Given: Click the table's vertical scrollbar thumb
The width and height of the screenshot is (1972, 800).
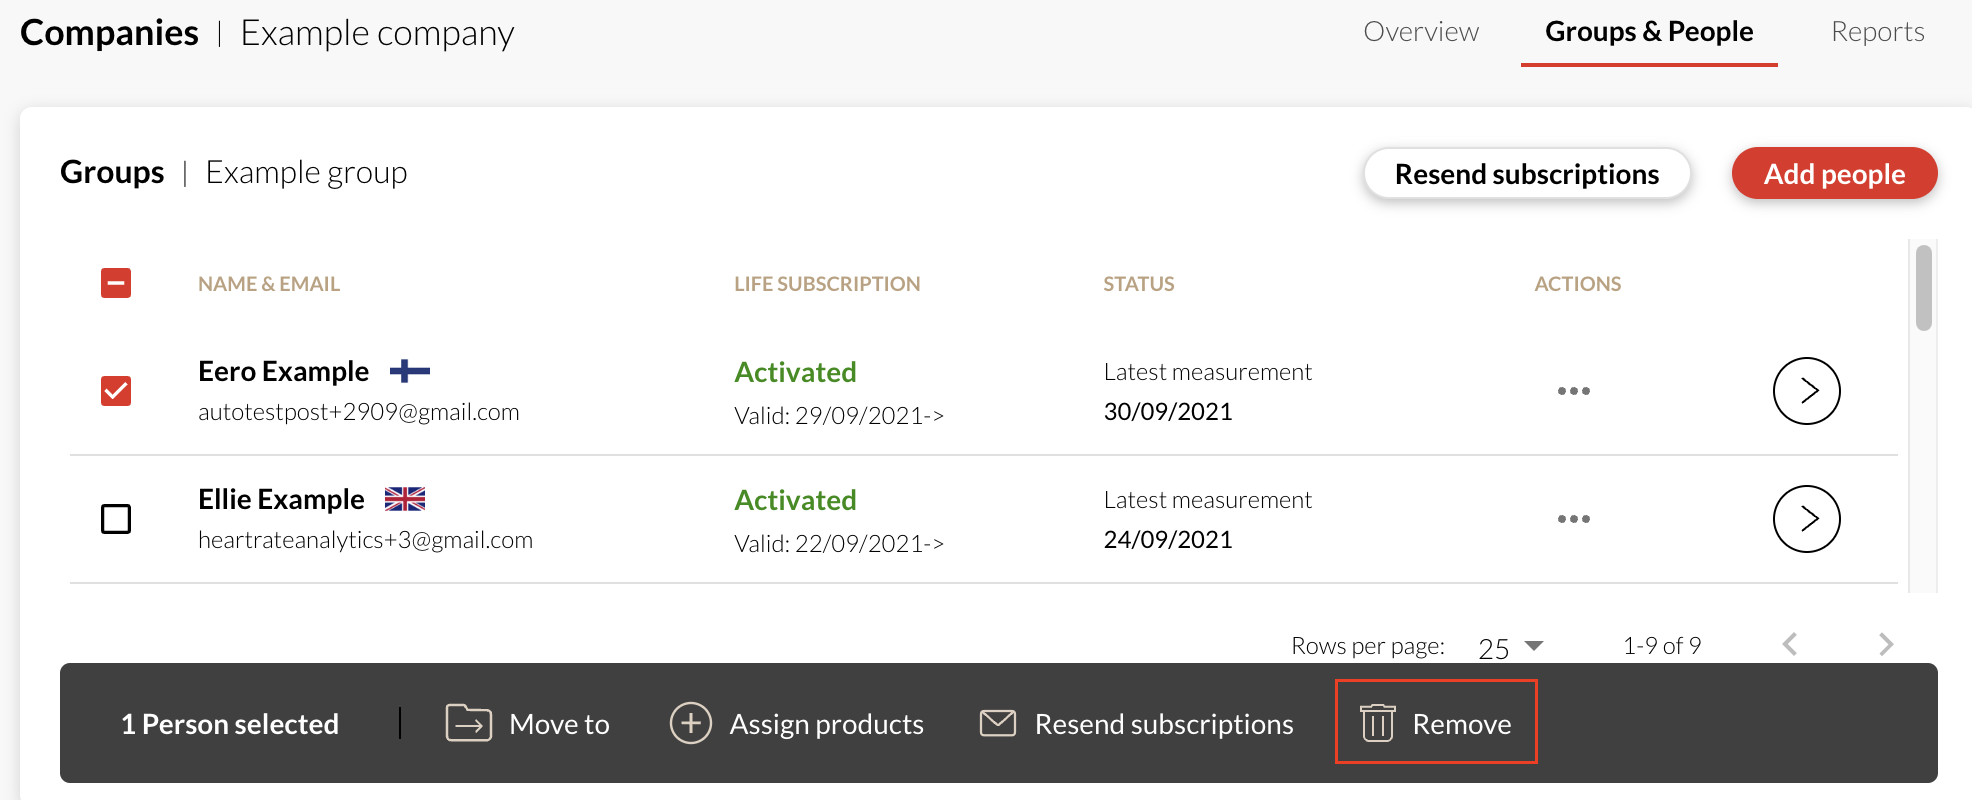Looking at the screenshot, I should 1923,288.
